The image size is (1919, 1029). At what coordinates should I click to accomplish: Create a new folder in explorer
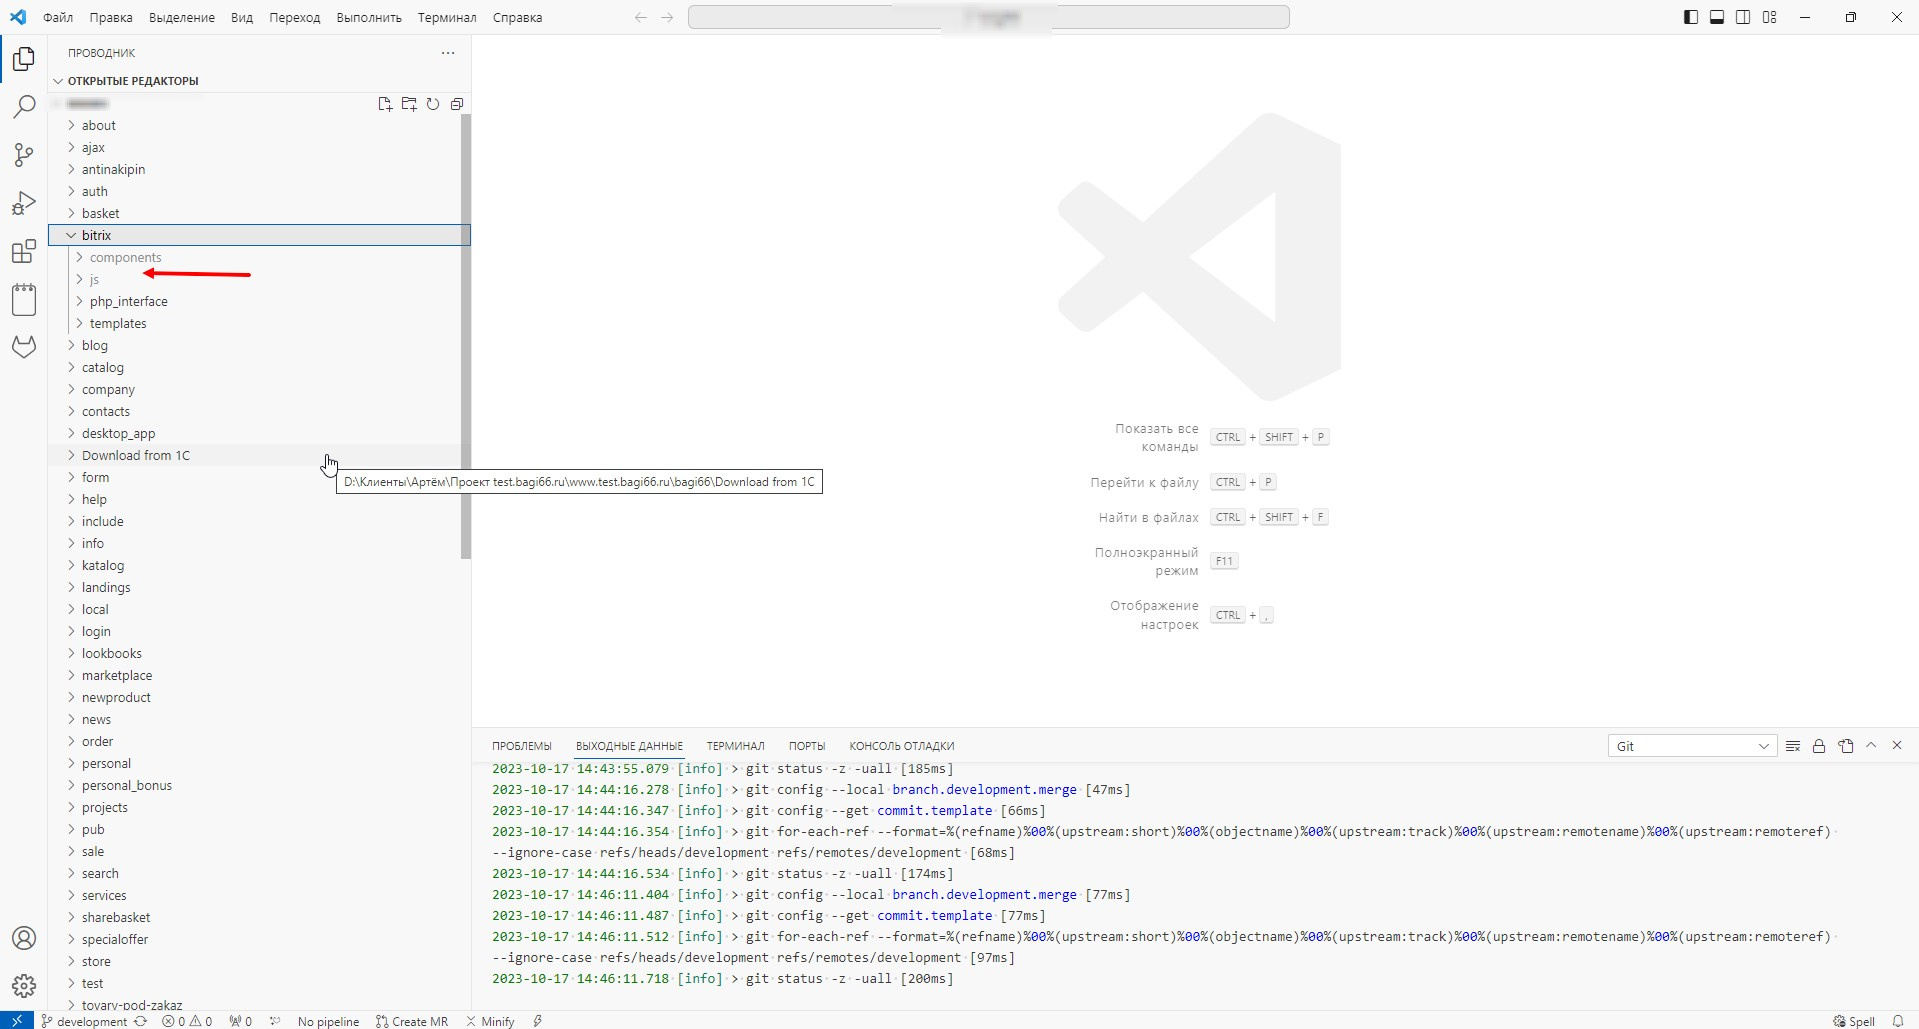[409, 104]
